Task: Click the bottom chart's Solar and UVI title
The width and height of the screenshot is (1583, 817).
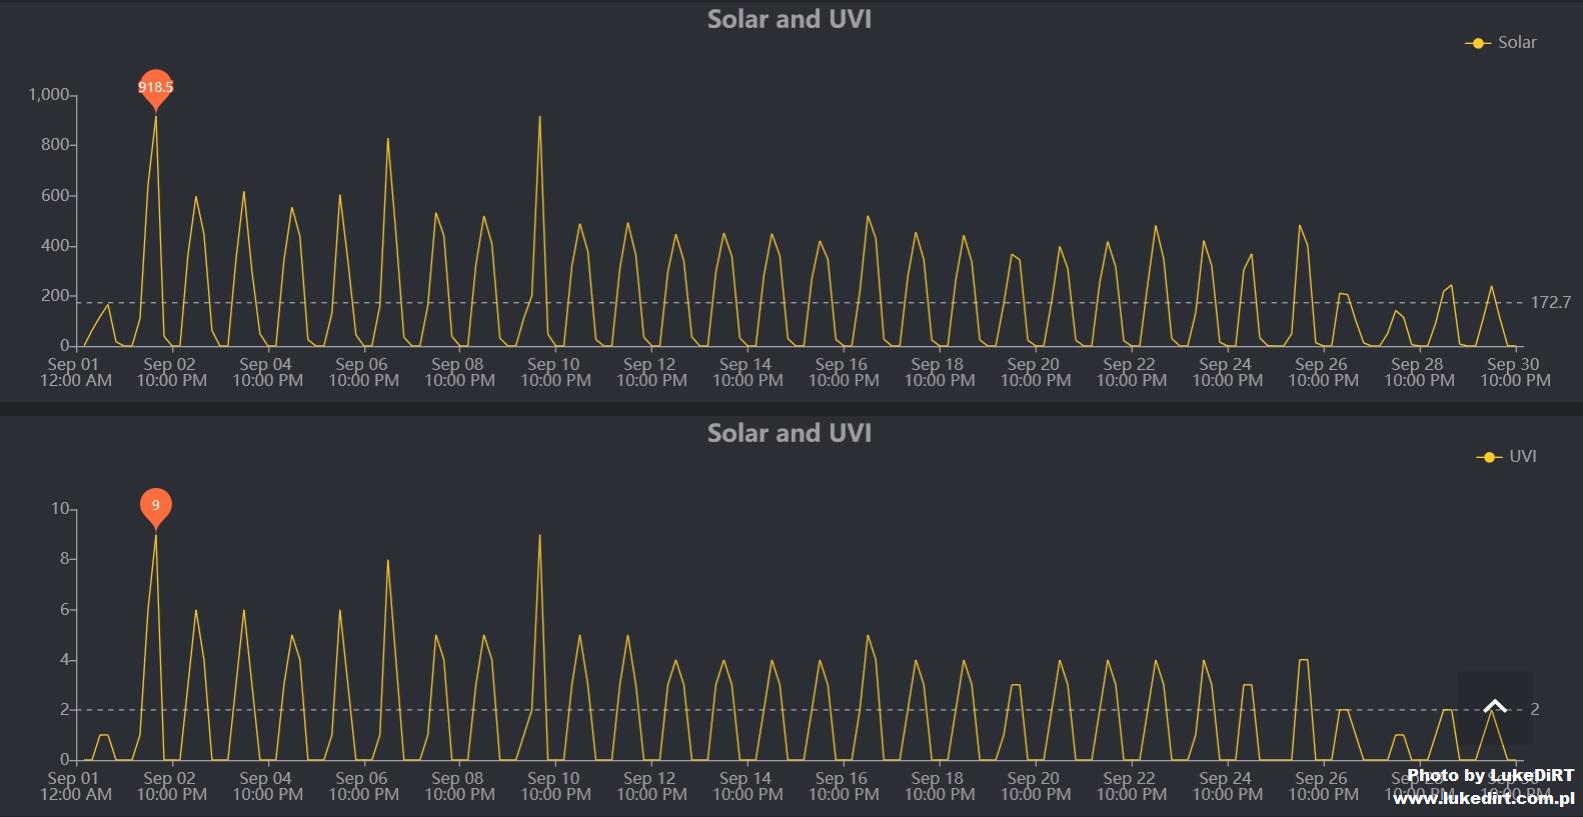Action: click(x=789, y=433)
